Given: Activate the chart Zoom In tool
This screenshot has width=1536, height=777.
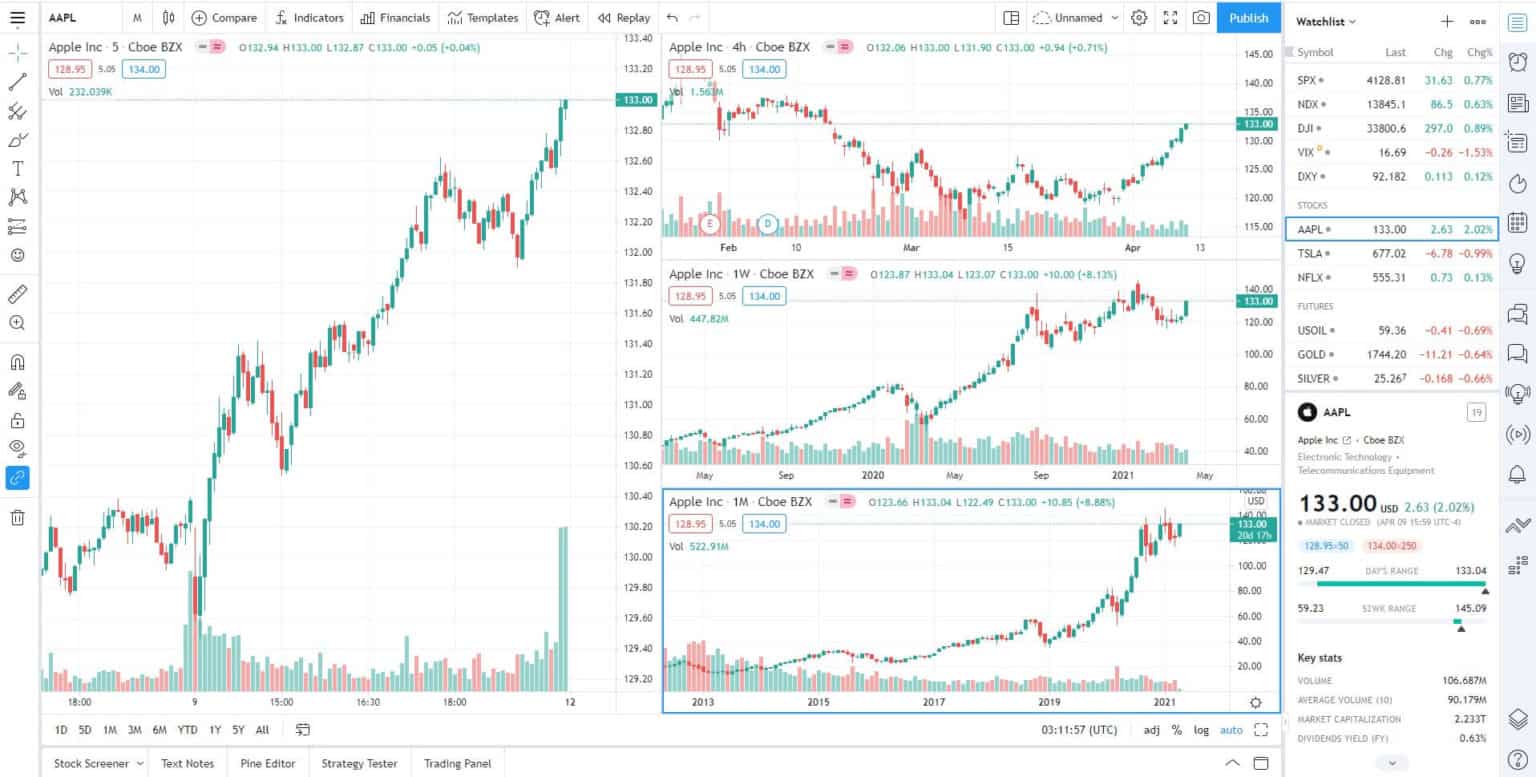Looking at the screenshot, I should (x=17, y=322).
